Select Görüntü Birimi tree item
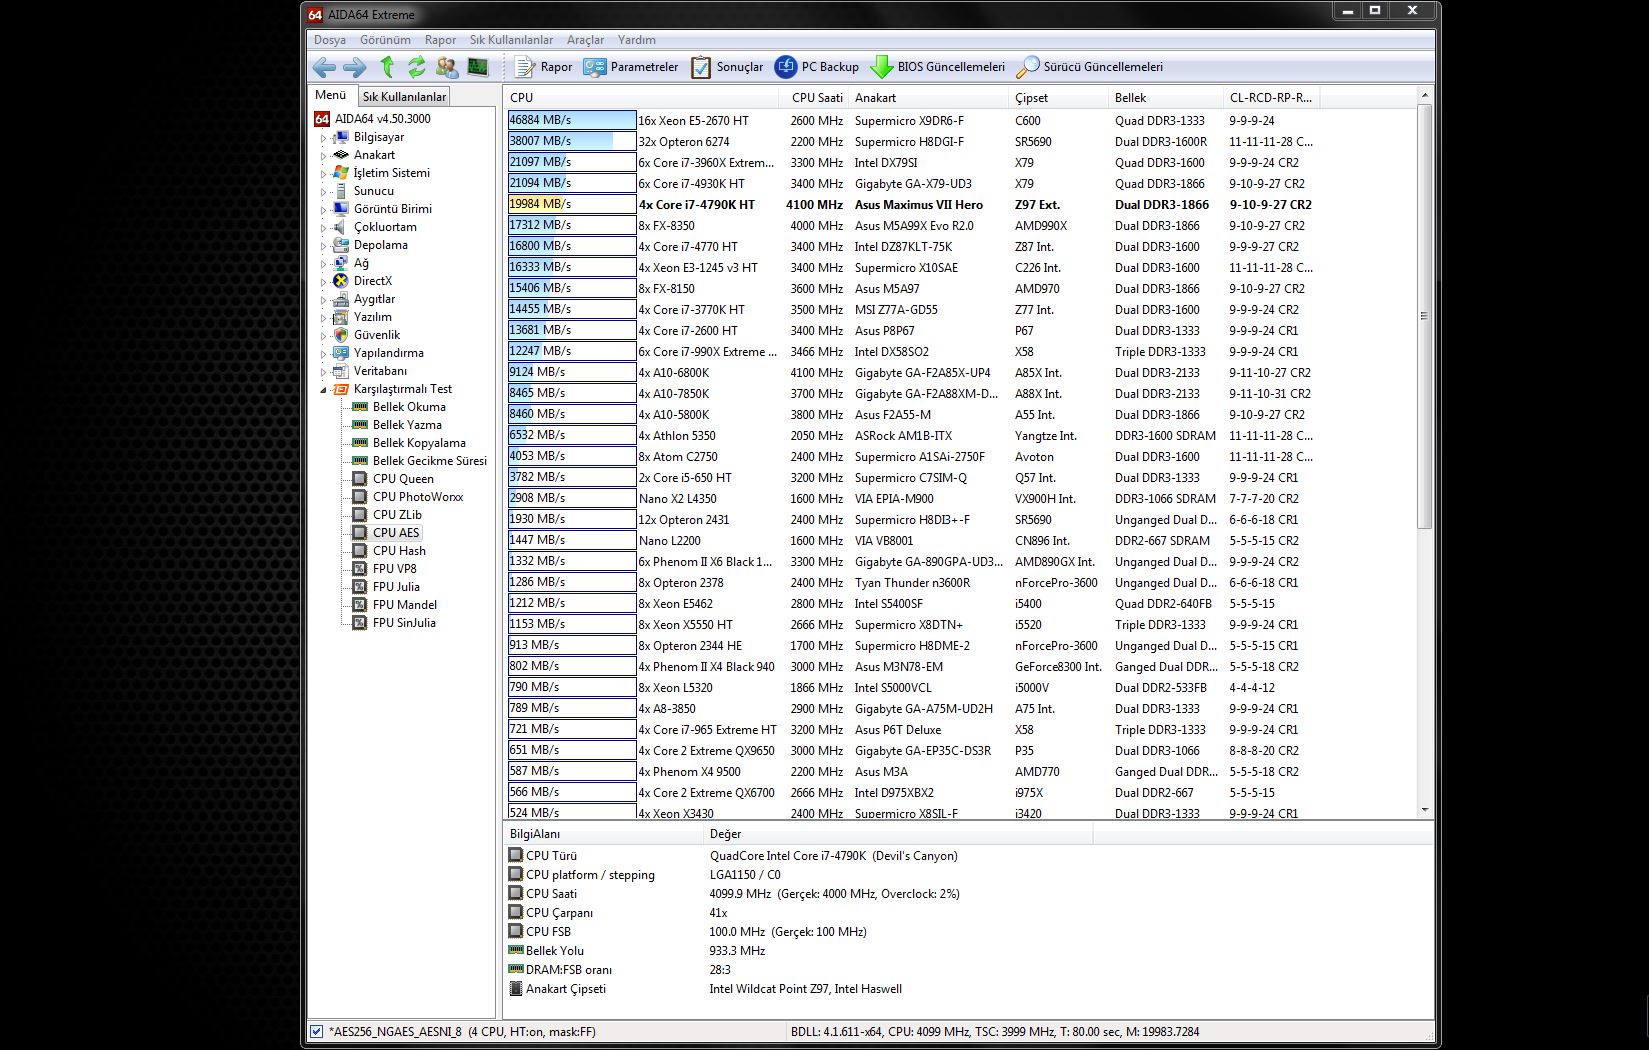Viewport: 1649px width, 1050px height. pos(393,209)
